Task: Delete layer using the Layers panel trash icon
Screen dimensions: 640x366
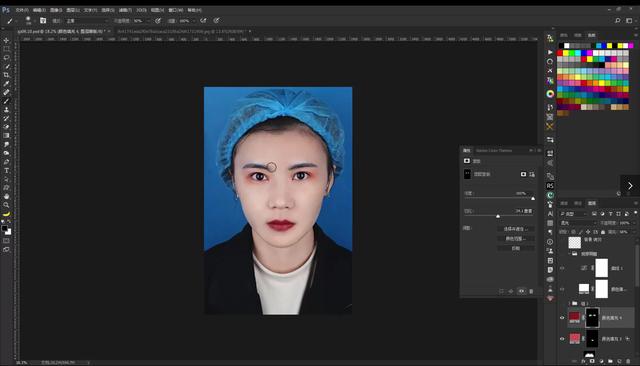Action: 628,361
